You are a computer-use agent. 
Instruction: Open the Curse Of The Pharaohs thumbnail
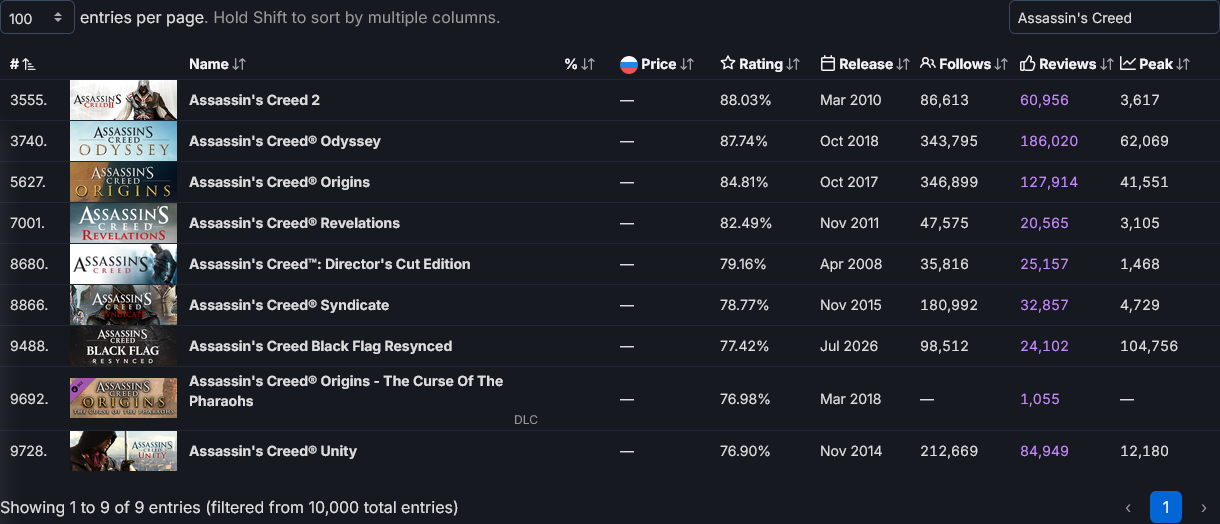123,398
